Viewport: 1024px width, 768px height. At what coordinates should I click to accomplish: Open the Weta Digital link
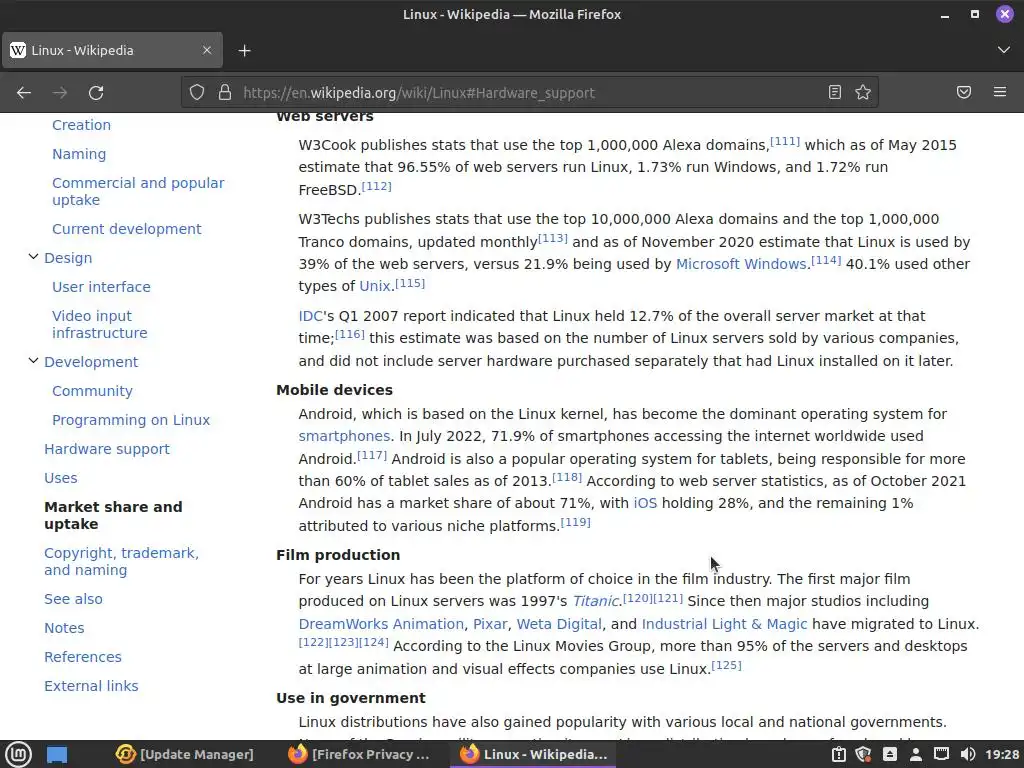point(559,624)
